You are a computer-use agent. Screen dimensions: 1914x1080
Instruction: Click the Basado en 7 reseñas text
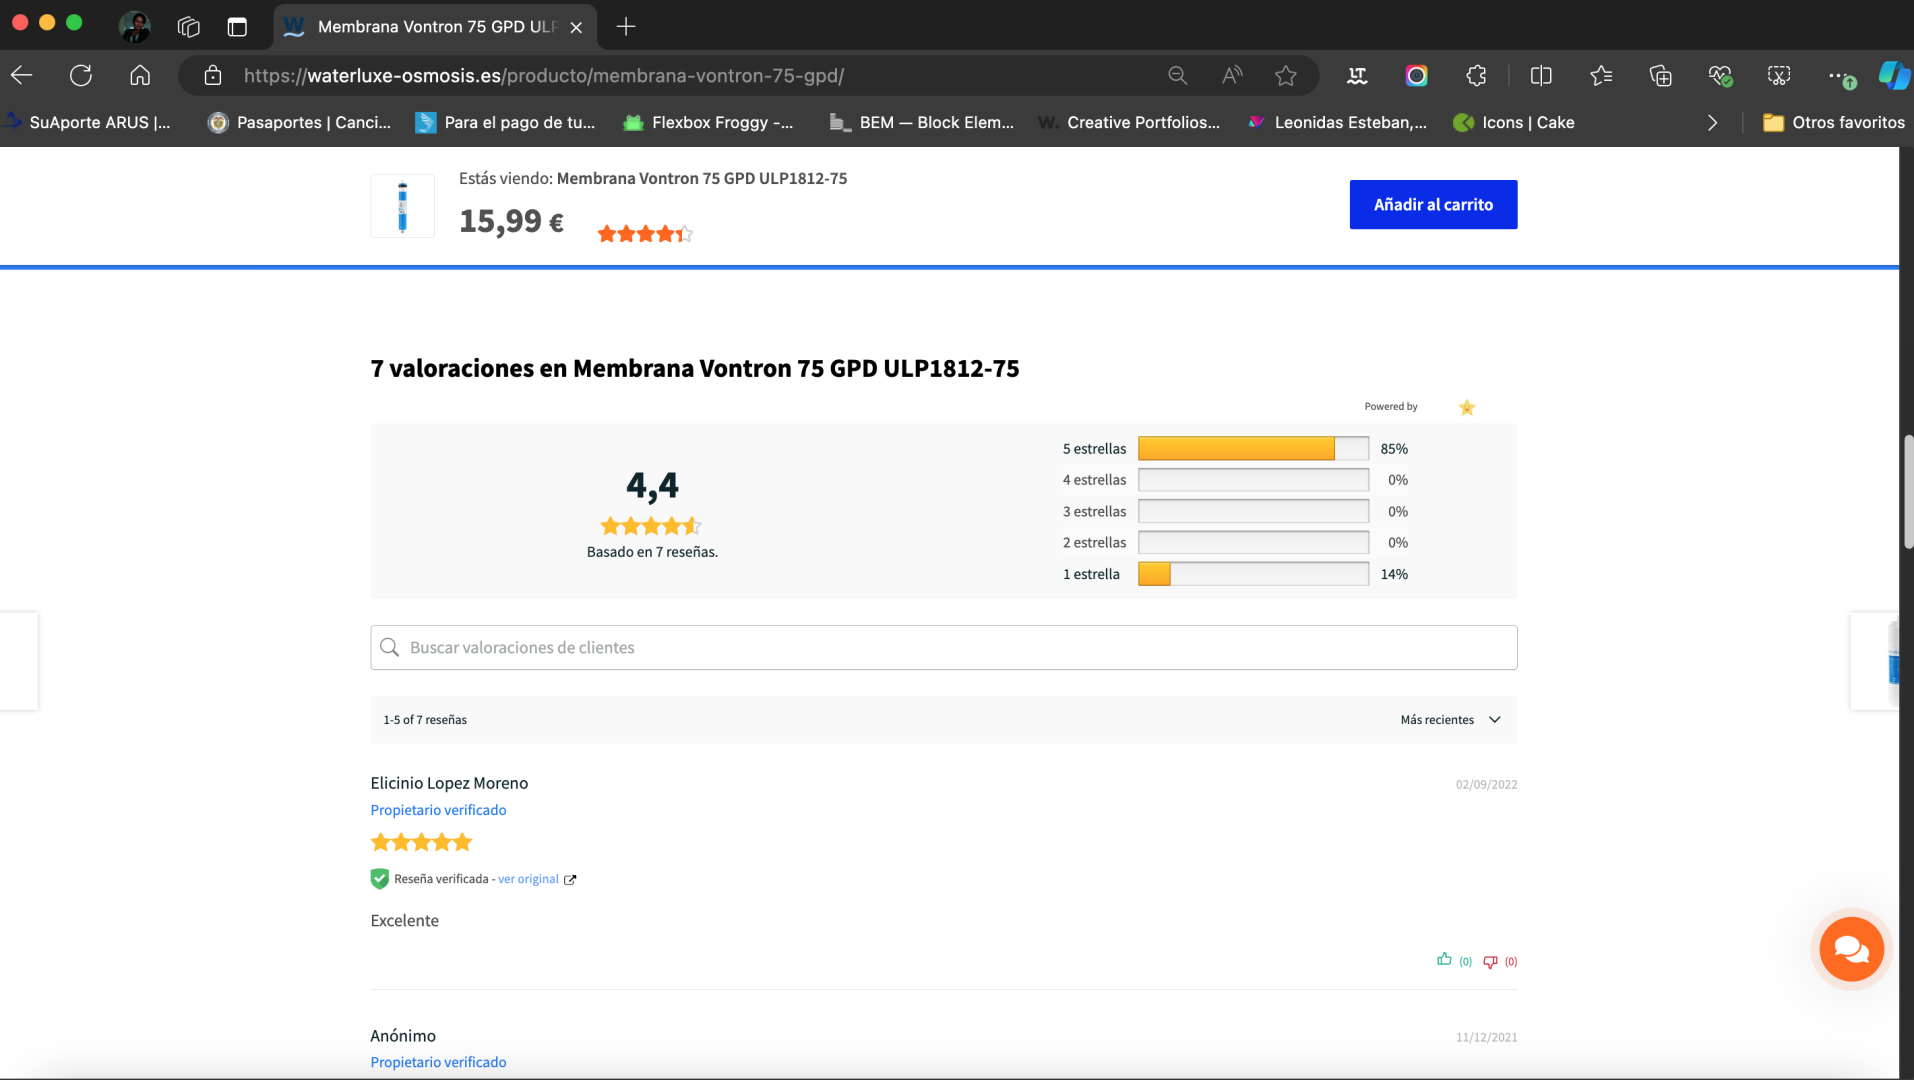pos(652,552)
